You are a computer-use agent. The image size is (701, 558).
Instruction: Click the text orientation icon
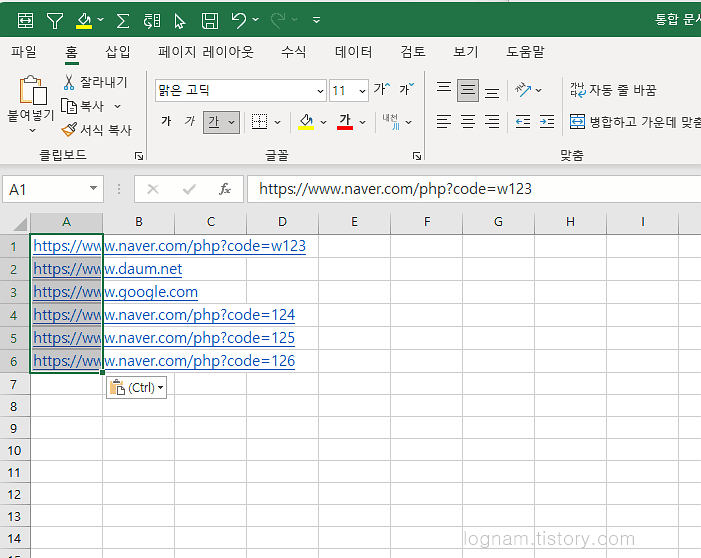pyautogui.click(x=523, y=90)
